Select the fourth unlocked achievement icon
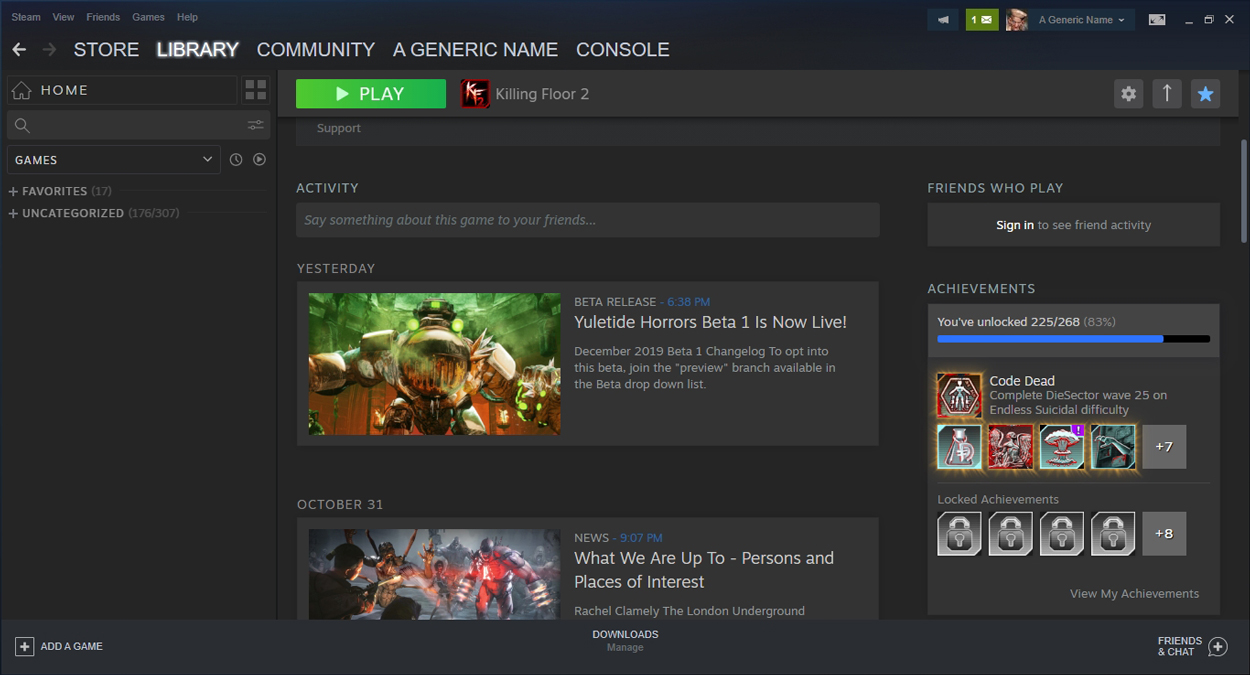Image resolution: width=1250 pixels, height=675 pixels. click(x=1113, y=447)
